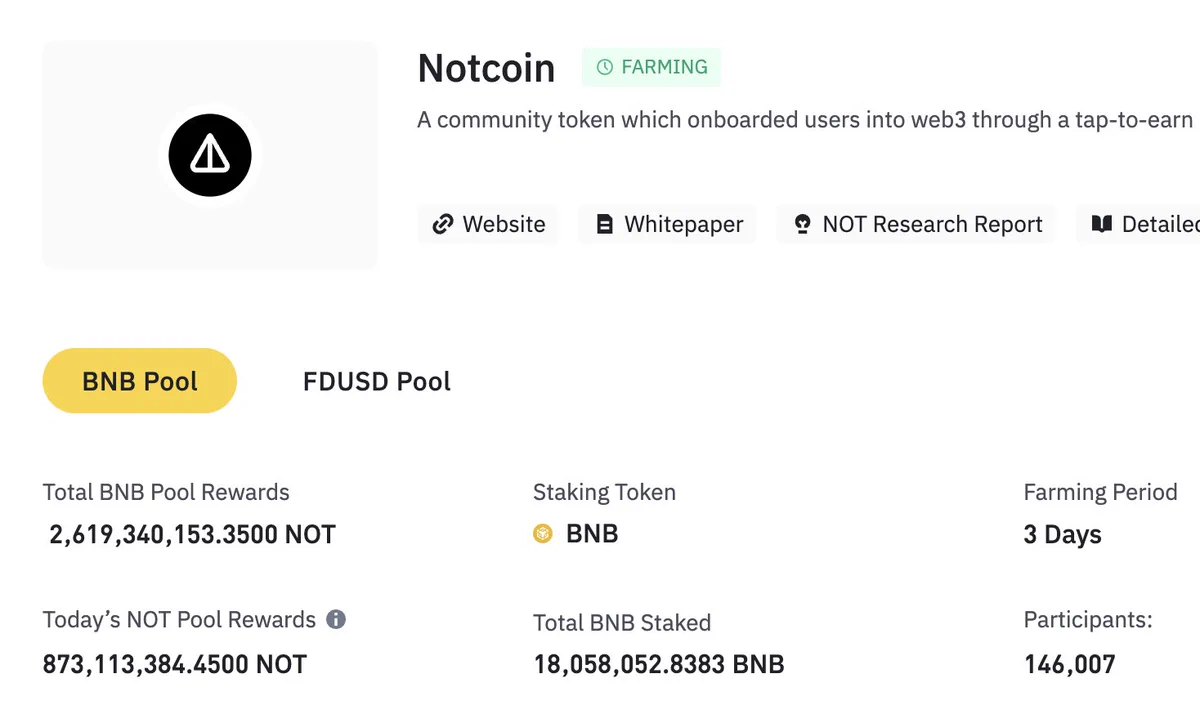The width and height of the screenshot is (1200, 714).
Task: Click the lightbulb icon beside NOT Research Report
Action: [802, 224]
